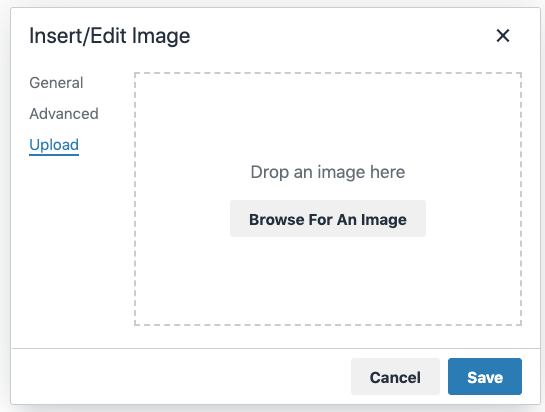The width and height of the screenshot is (545, 412).
Task: Click the 'Drop an image here' text
Action: tap(328, 172)
